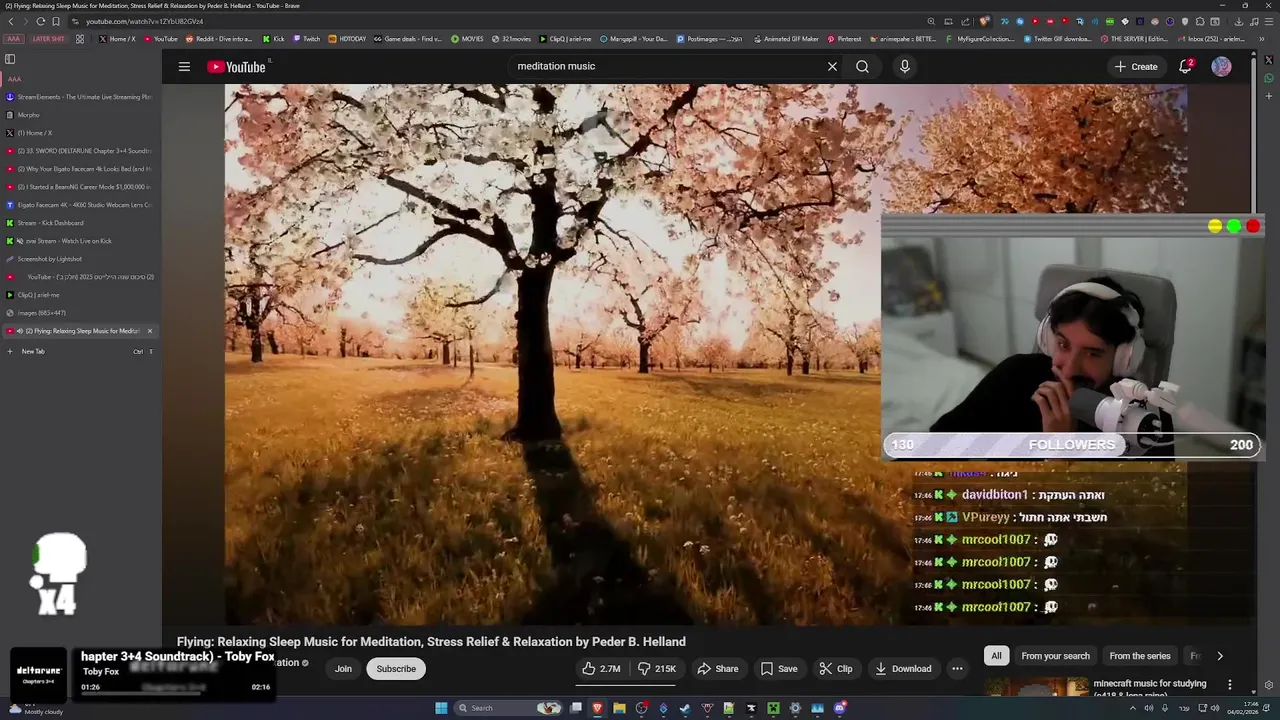
Task: Select the From your search chip
Action: [x=1055, y=656]
